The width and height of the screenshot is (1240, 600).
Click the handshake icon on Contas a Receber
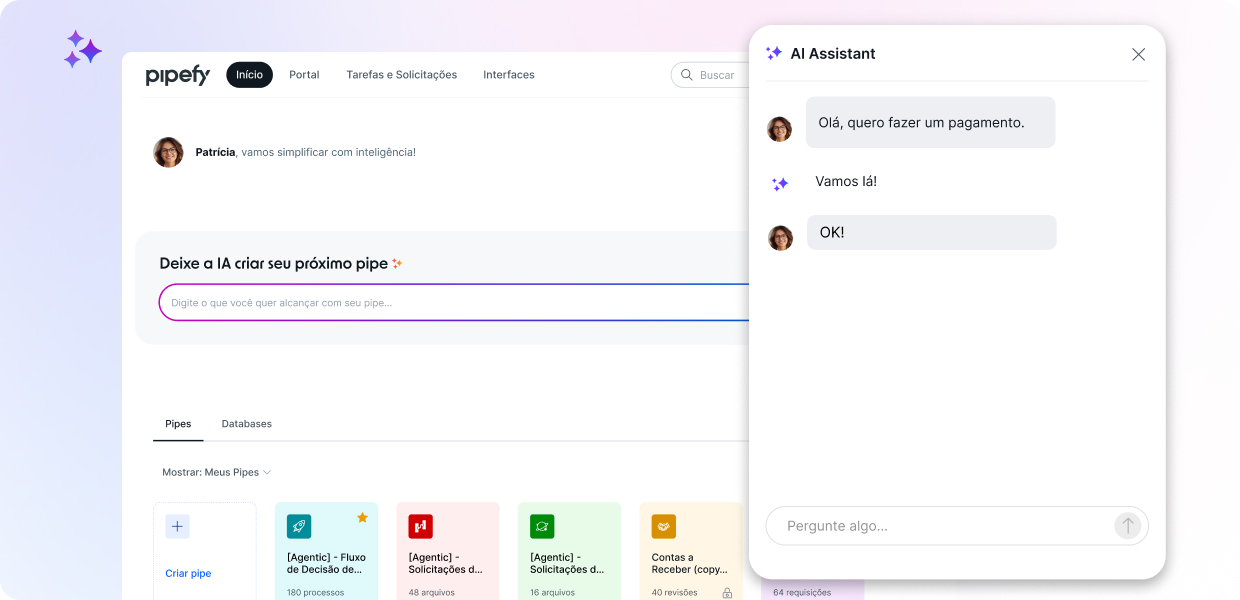click(x=664, y=527)
